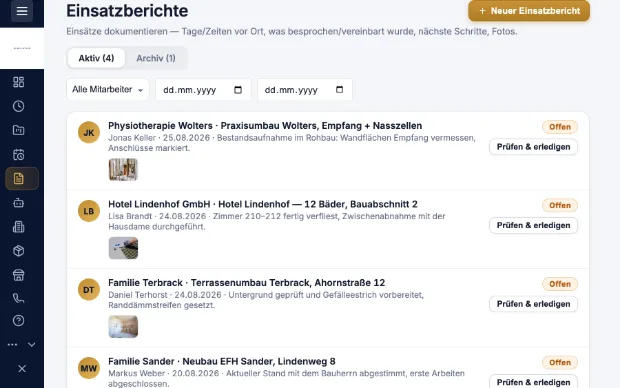Open the folder chart icon in sidebar

(x=19, y=130)
